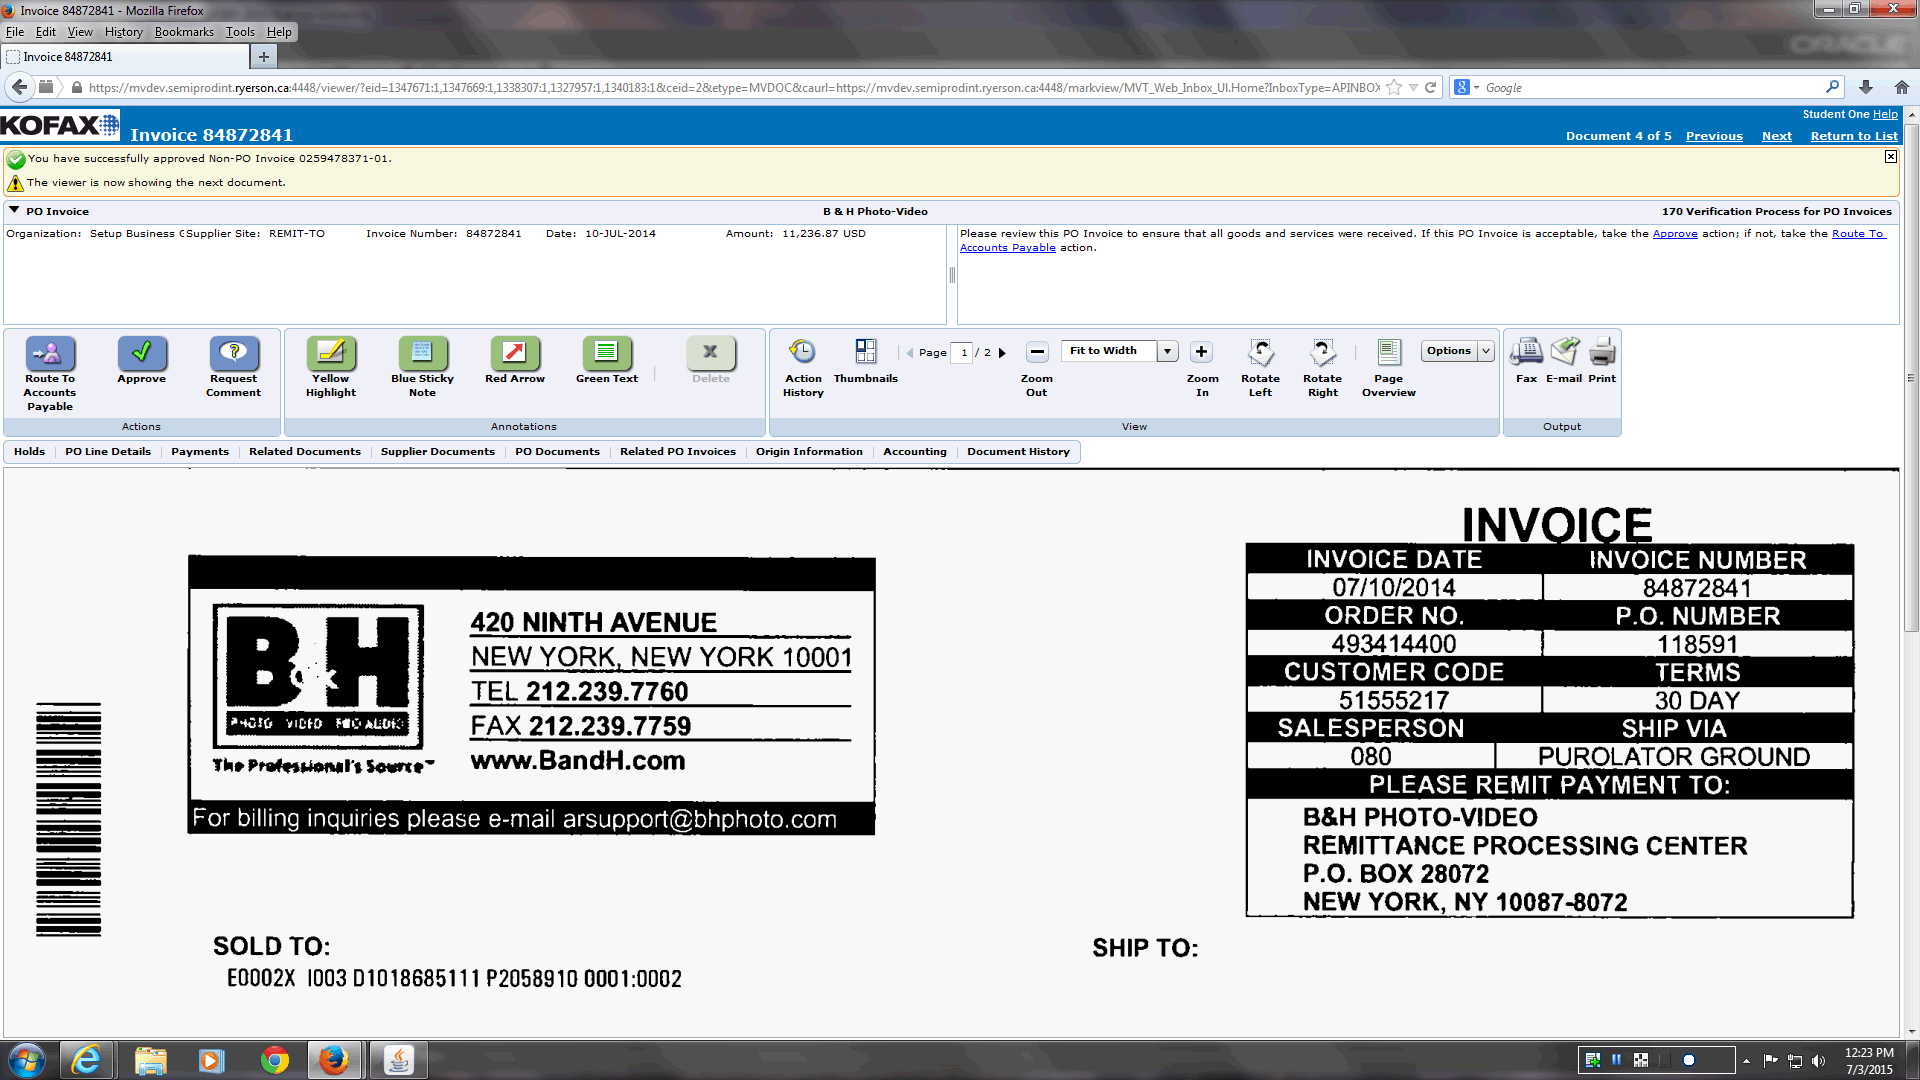Rotate the page left
This screenshot has width=1920, height=1080.
(x=1260, y=353)
